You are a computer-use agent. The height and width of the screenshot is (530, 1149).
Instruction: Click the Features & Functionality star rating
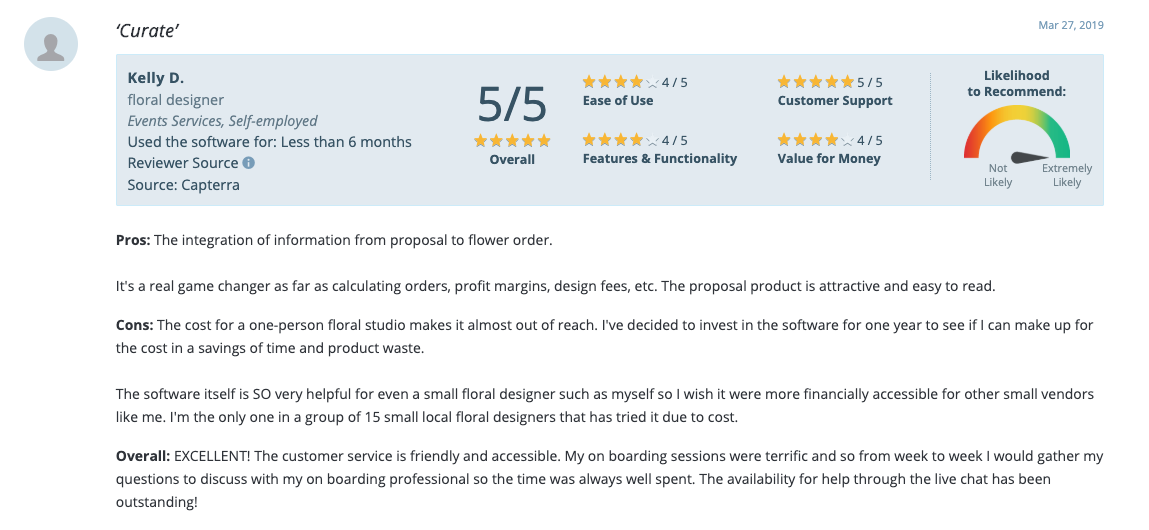pyautogui.click(x=620, y=140)
